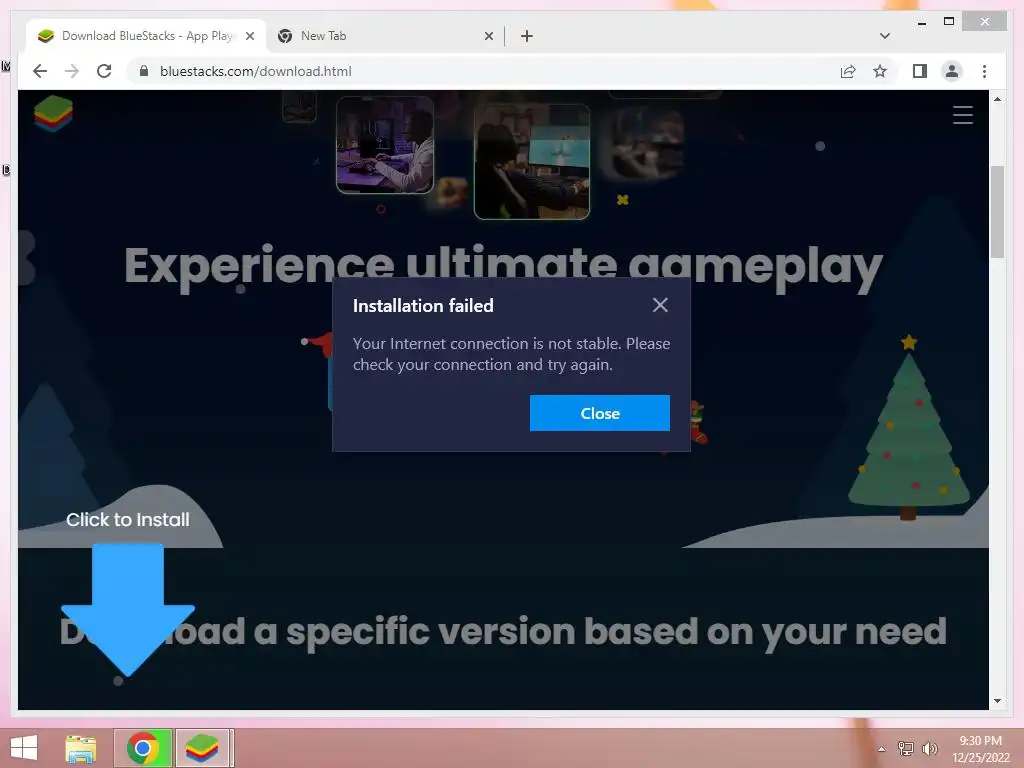Bookmark this page with star icon

tap(880, 71)
